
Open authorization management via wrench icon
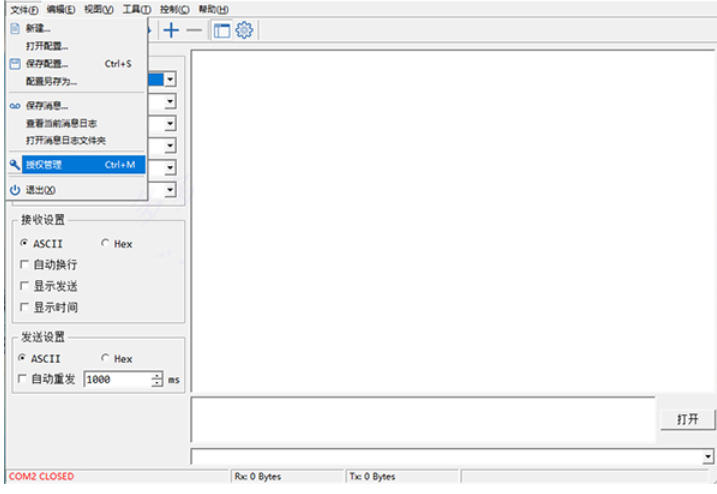point(14,164)
